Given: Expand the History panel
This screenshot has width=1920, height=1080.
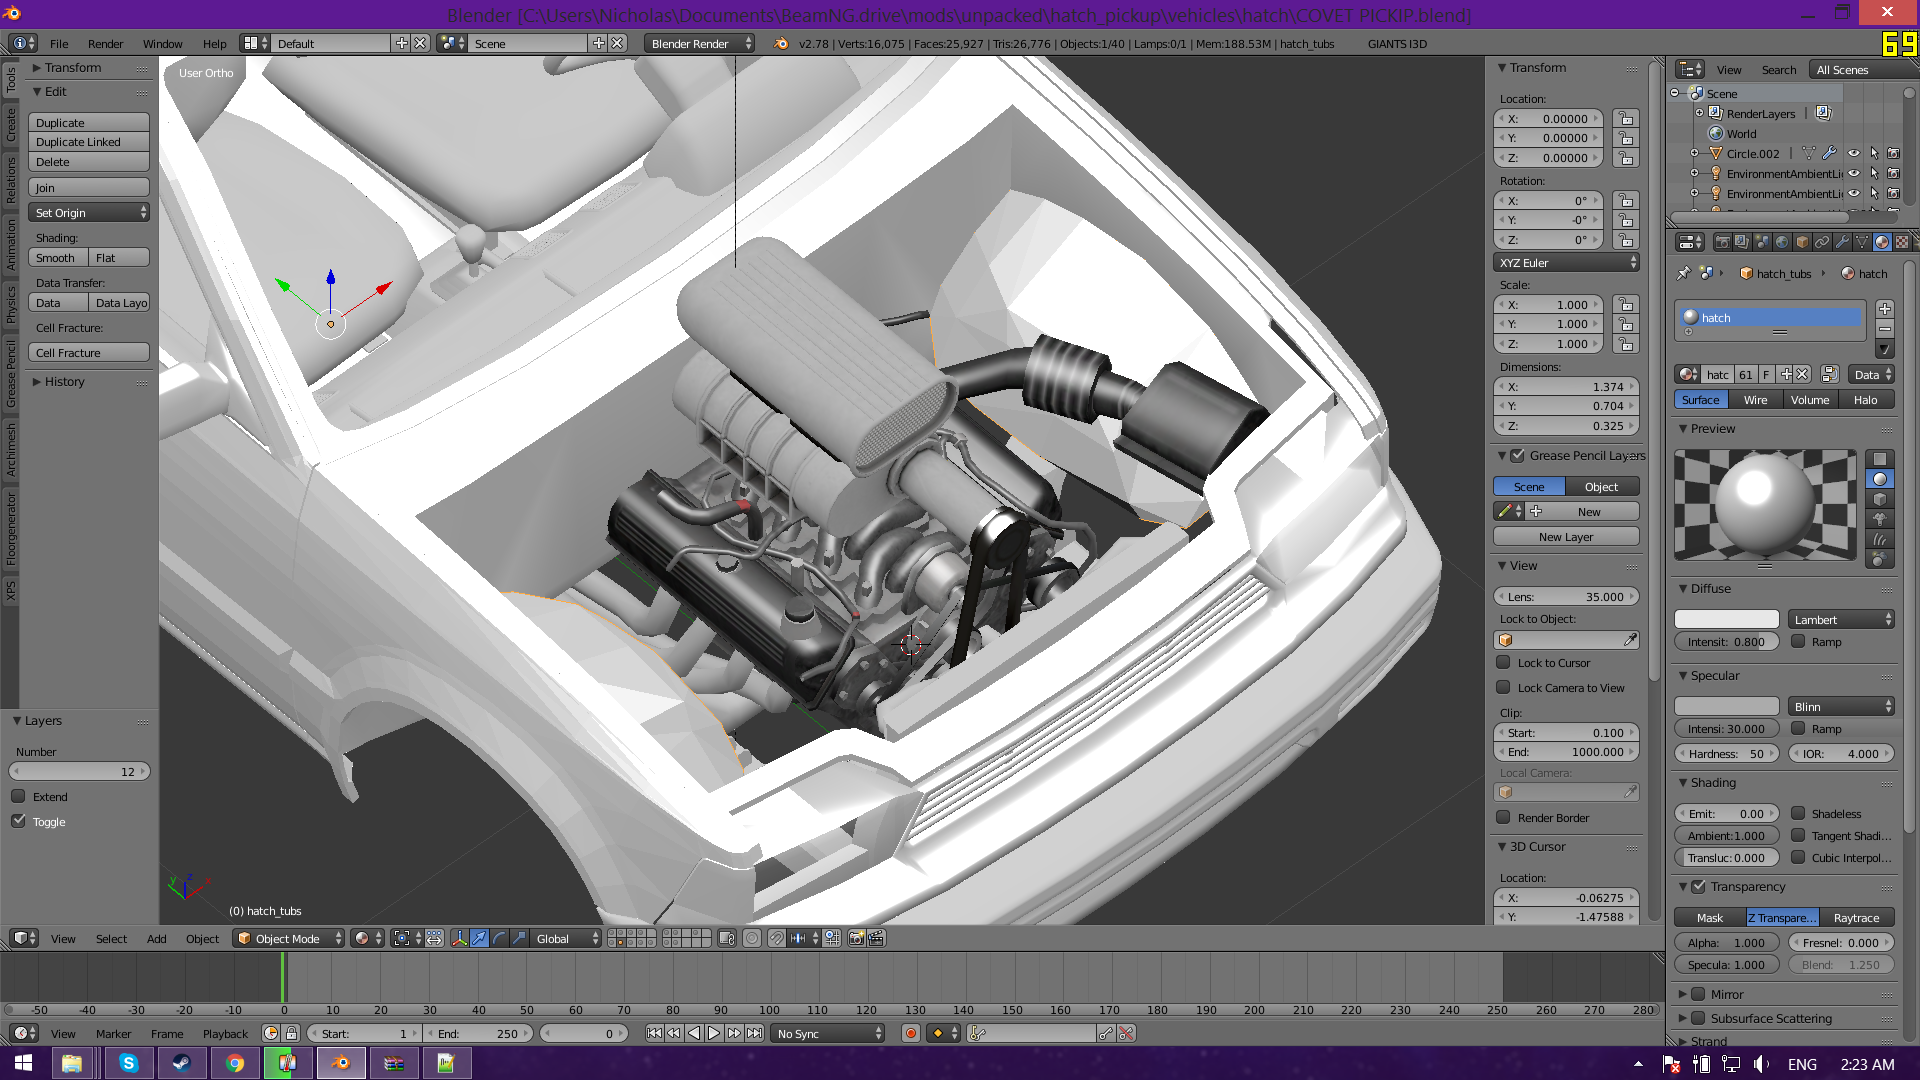Looking at the screenshot, I should [64, 381].
